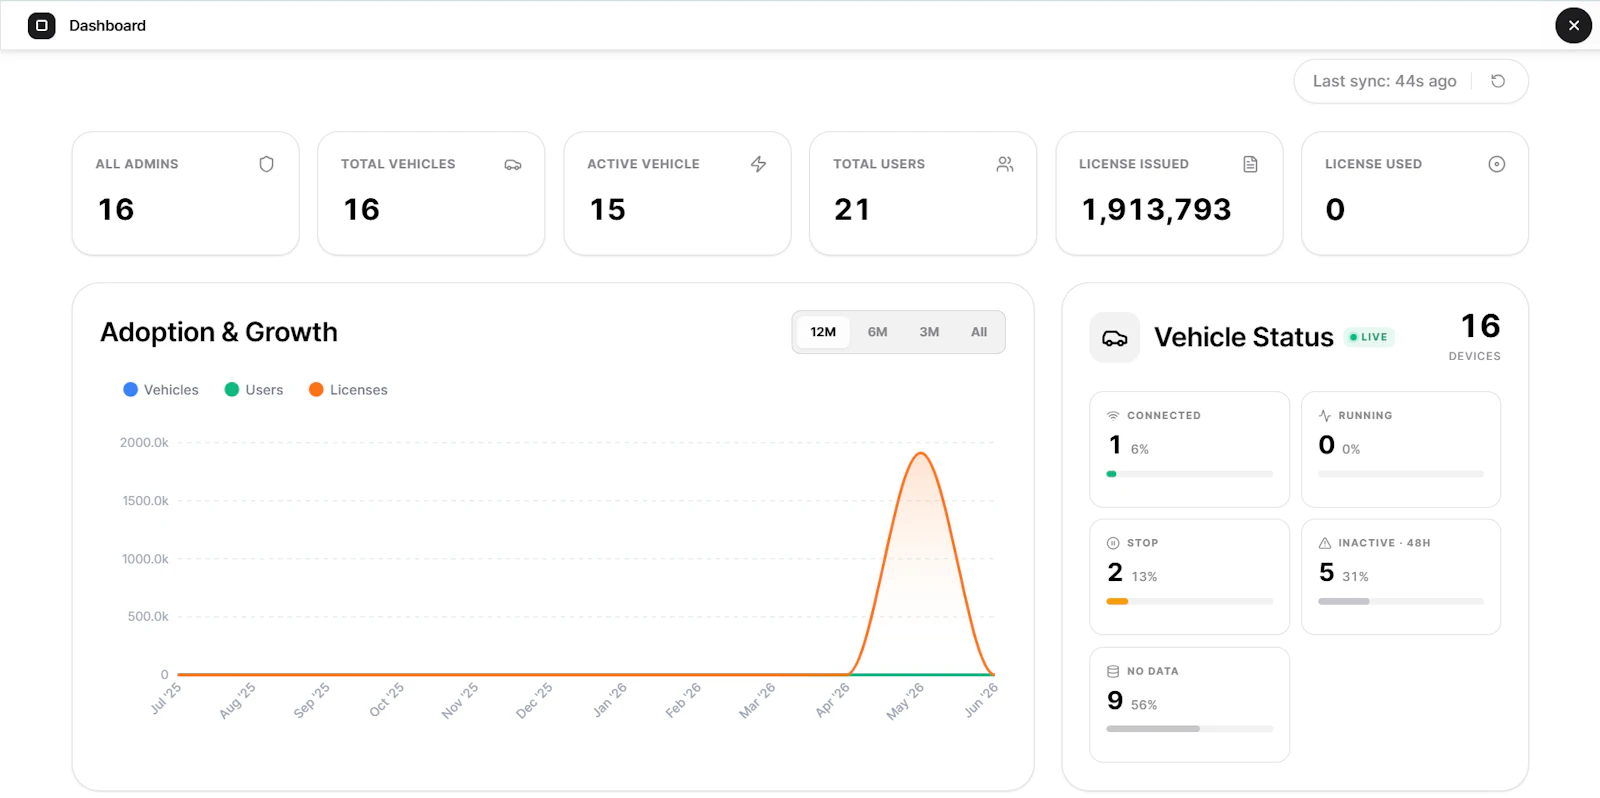Switch chart to 3M range
Screen dimensions: 1600x798
coord(929,332)
